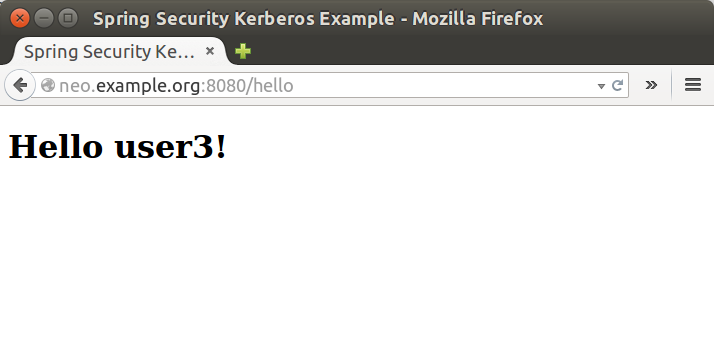Go back using the back arrow button

click(20, 85)
